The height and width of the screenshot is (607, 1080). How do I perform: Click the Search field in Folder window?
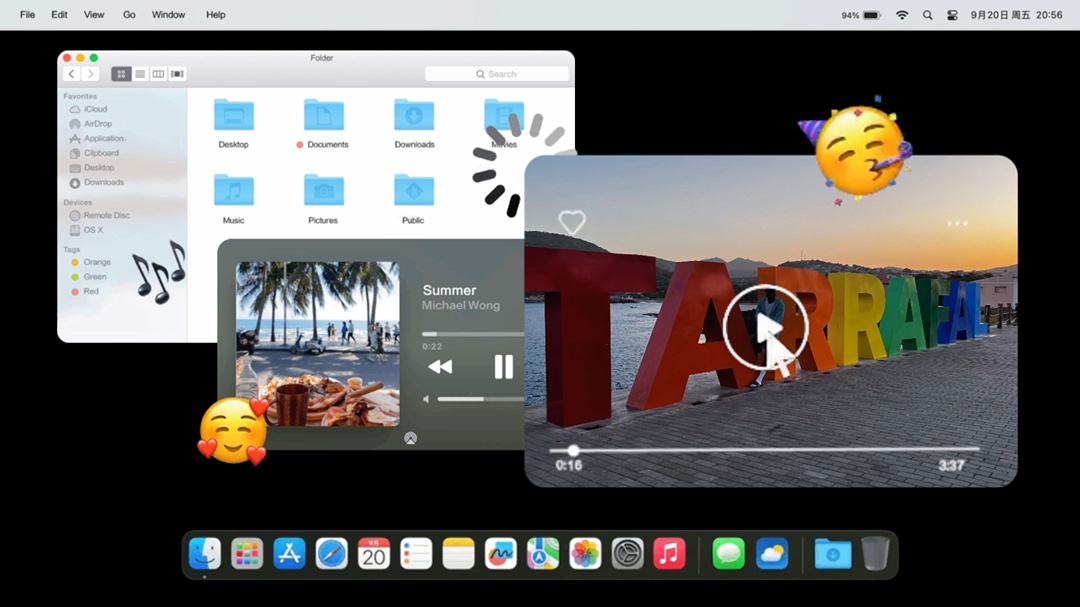pyautogui.click(x=497, y=74)
